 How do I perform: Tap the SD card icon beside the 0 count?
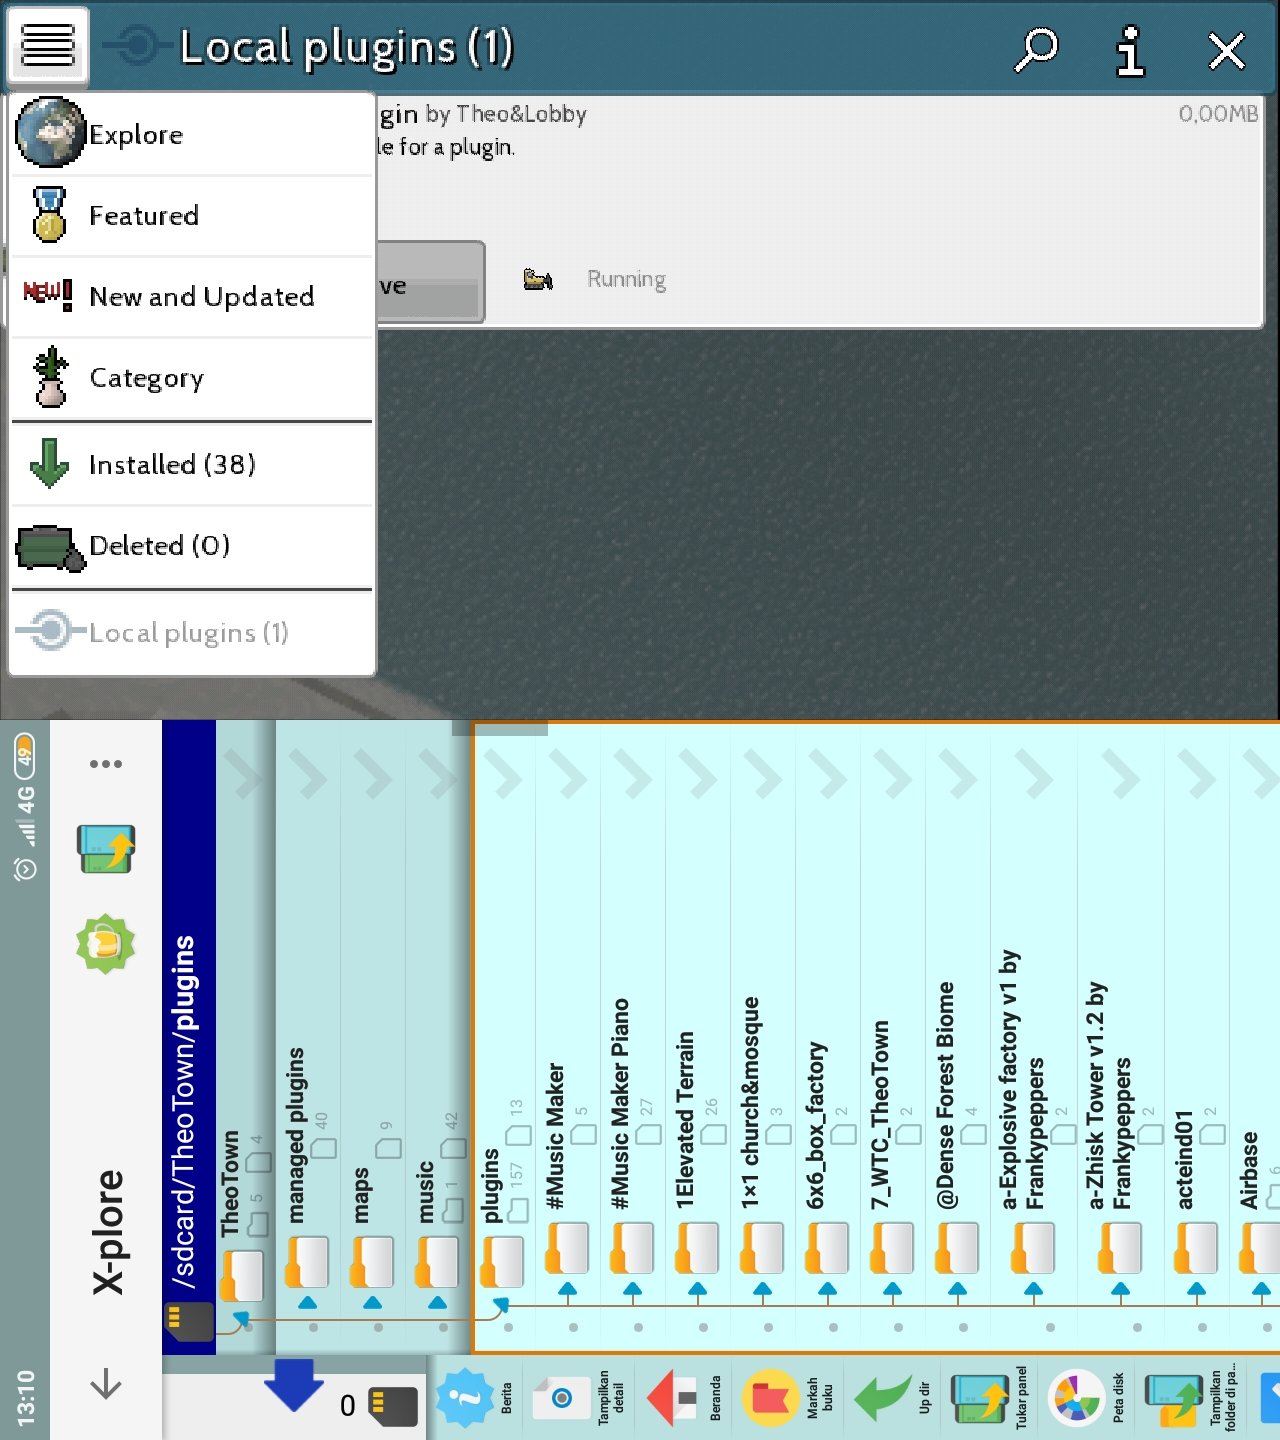(x=393, y=1406)
